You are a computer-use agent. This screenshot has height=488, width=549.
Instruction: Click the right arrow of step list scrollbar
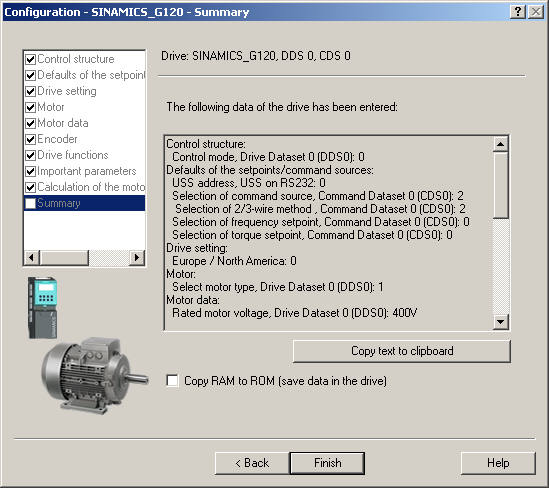tap(137, 258)
